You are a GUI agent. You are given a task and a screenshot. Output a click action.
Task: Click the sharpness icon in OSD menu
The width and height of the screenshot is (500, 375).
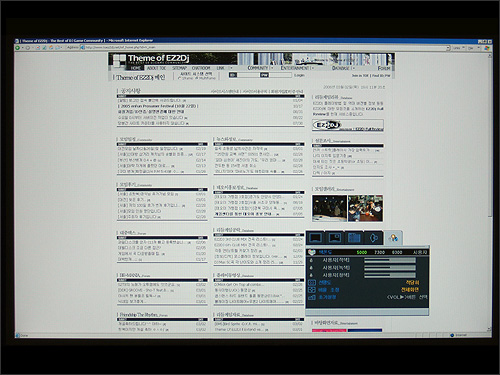[312, 283]
